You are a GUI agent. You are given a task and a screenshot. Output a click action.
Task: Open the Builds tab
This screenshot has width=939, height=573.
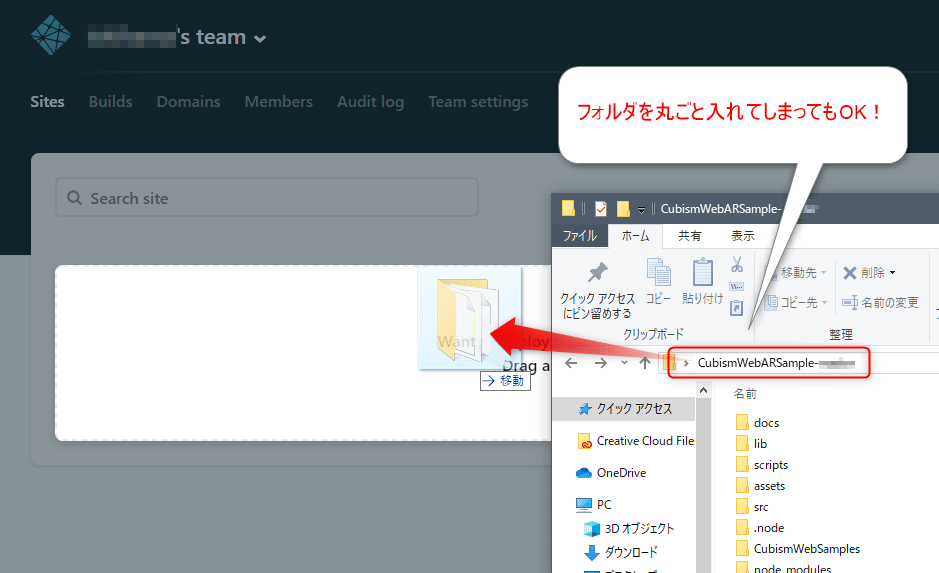110,102
